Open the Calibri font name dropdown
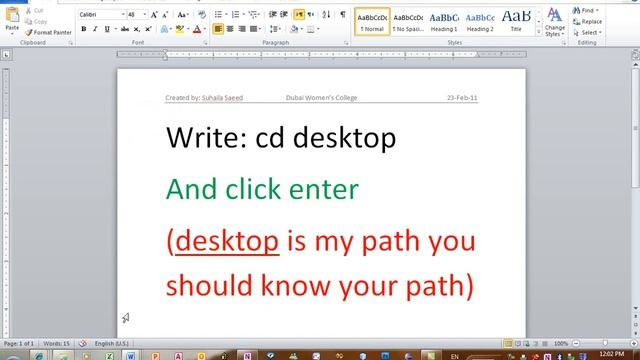 [x=123, y=15]
